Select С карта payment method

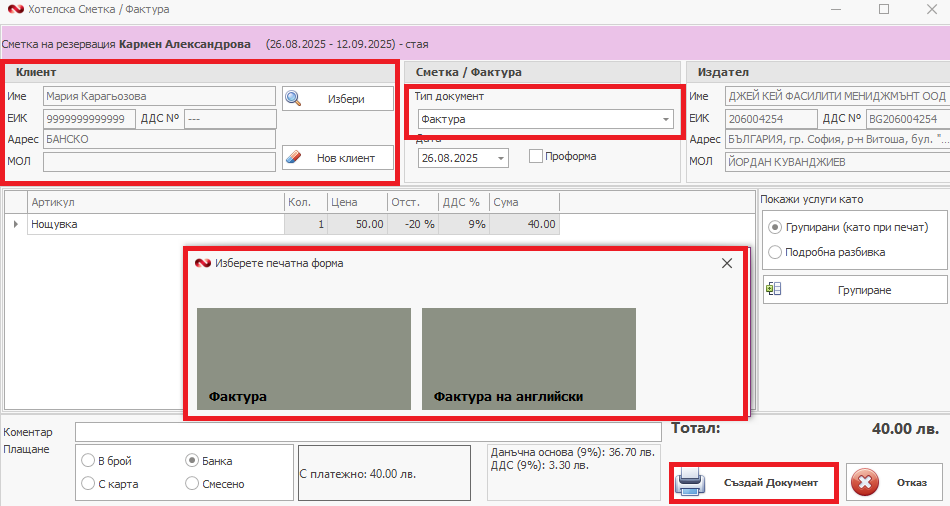click(x=88, y=484)
